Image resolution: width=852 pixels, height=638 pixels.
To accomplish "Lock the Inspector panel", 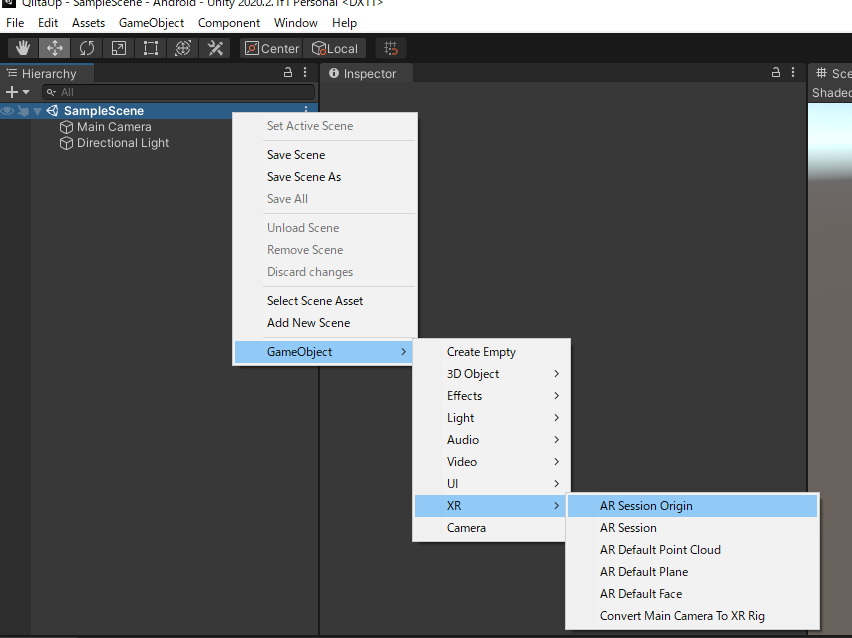I will click(x=776, y=72).
